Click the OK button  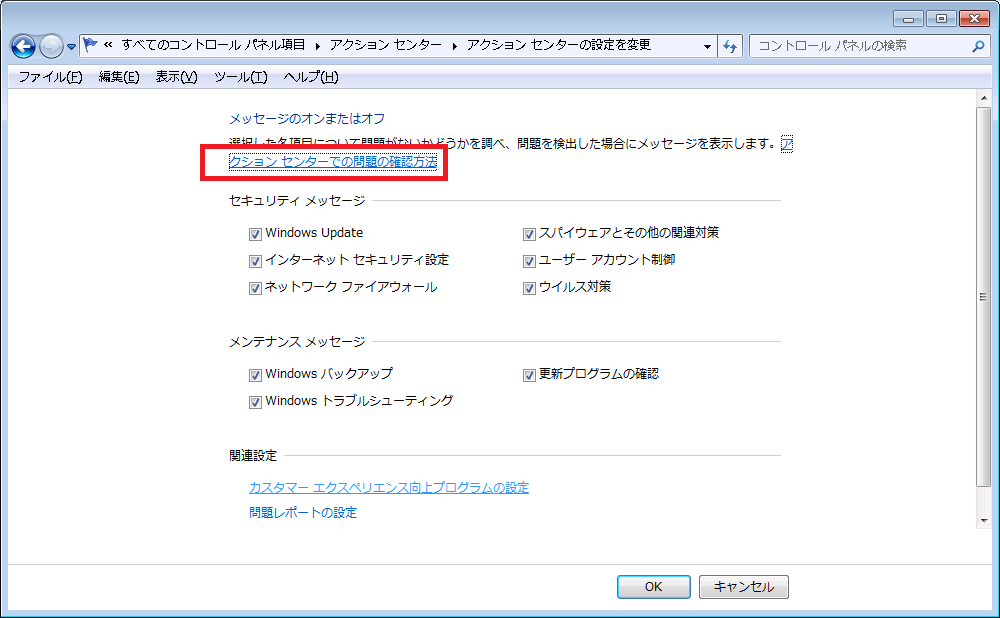pos(653,587)
